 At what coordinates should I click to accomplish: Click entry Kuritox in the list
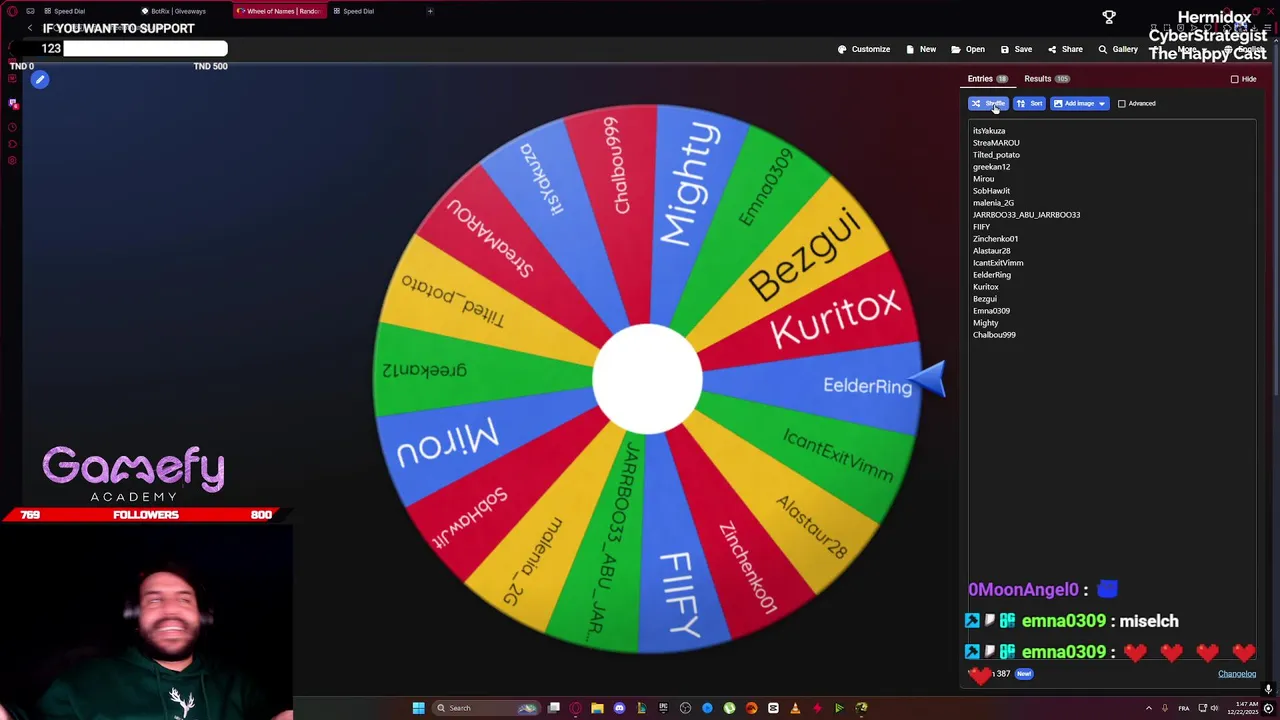(x=985, y=287)
